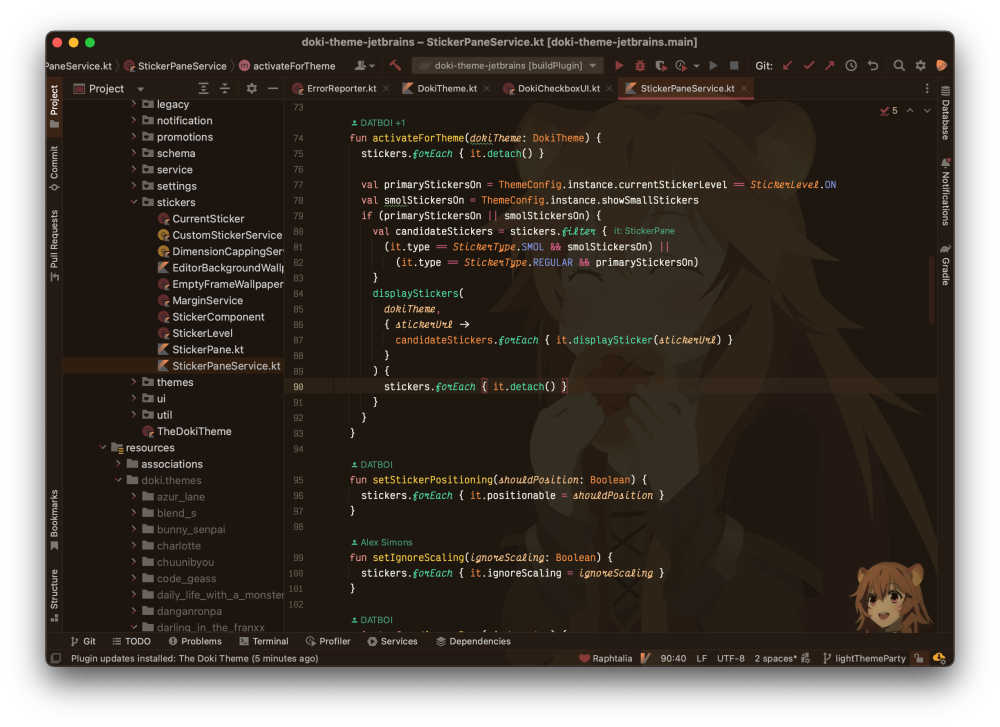
Task: Open the Bookmarks tool window
Action: (x=54, y=520)
